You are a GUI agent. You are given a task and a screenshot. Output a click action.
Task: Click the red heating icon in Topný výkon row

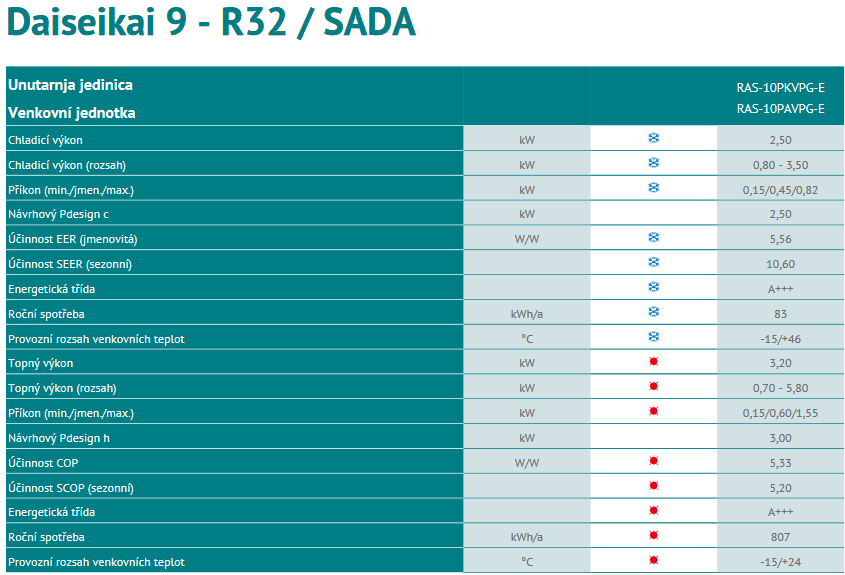(x=653, y=362)
